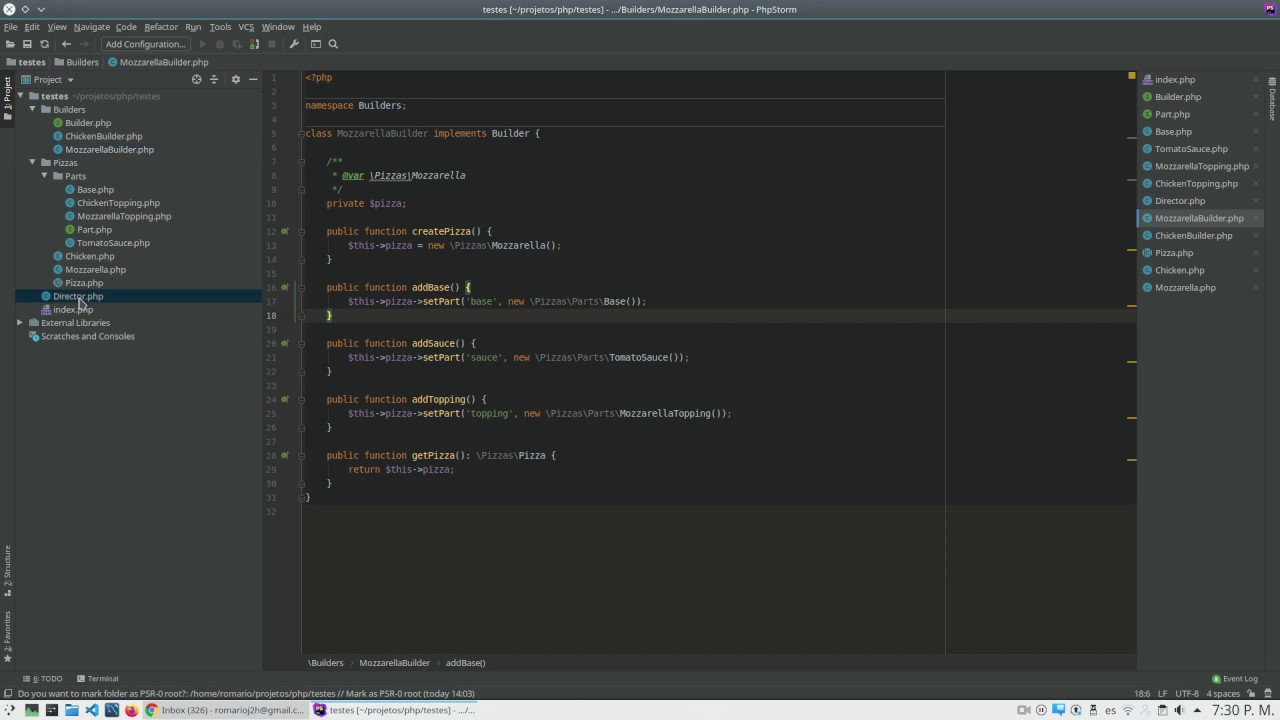
Task: Click the Settings wrench icon in toolbar
Action: [x=294, y=44]
